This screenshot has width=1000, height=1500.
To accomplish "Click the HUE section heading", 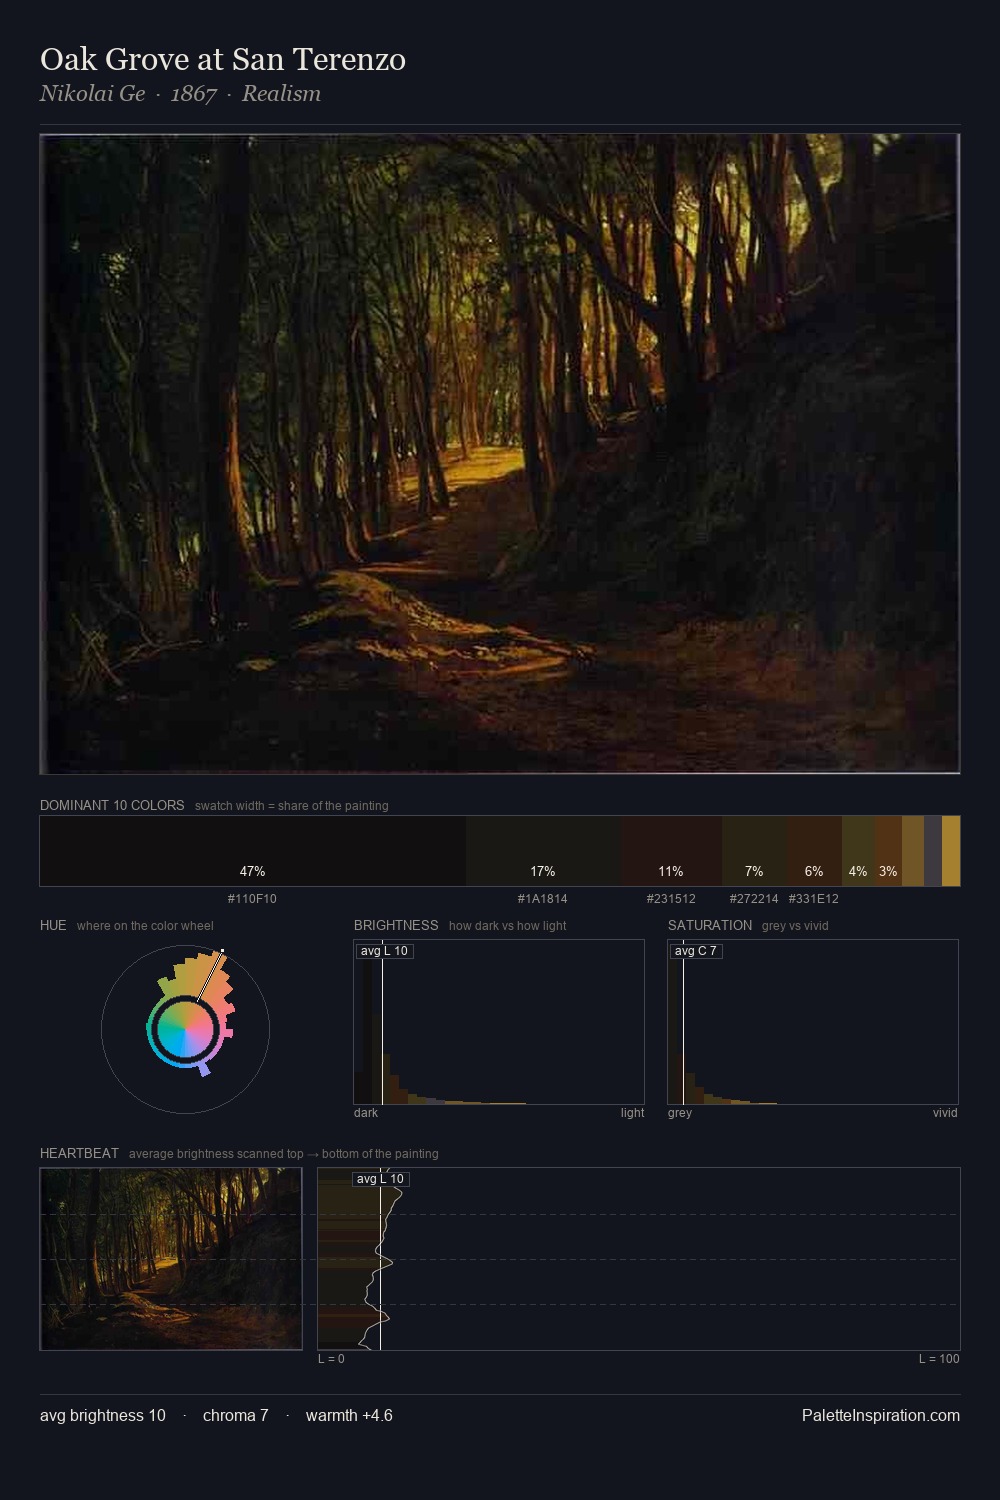I will 53,925.
